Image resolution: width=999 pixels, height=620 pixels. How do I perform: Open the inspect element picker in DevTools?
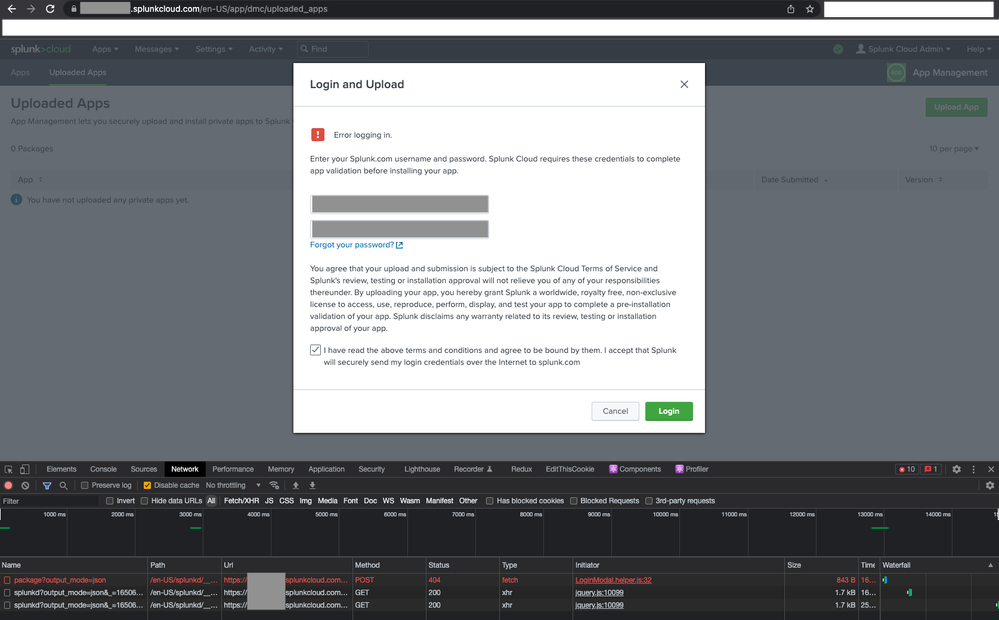coord(9,469)
